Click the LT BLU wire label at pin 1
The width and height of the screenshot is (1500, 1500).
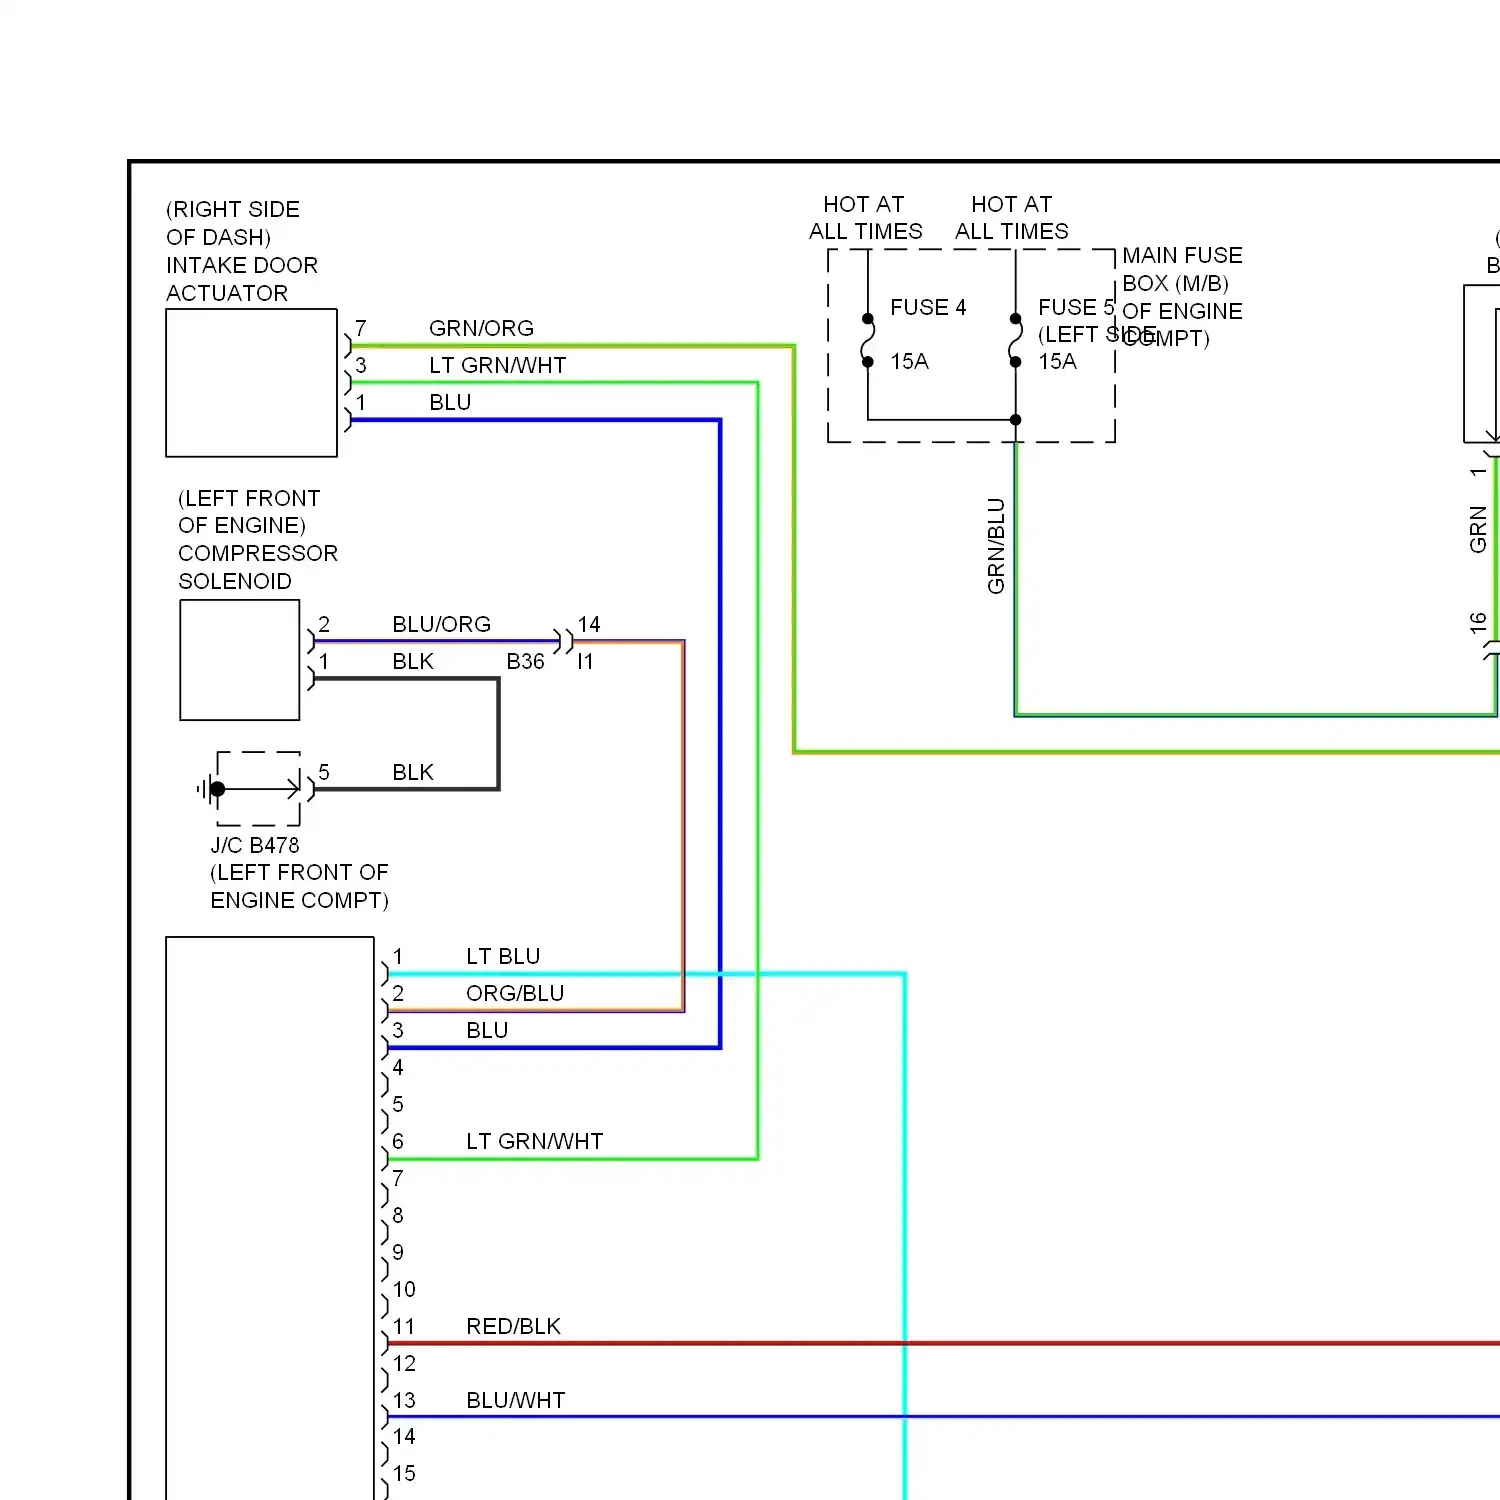click(x=503, y=956)
